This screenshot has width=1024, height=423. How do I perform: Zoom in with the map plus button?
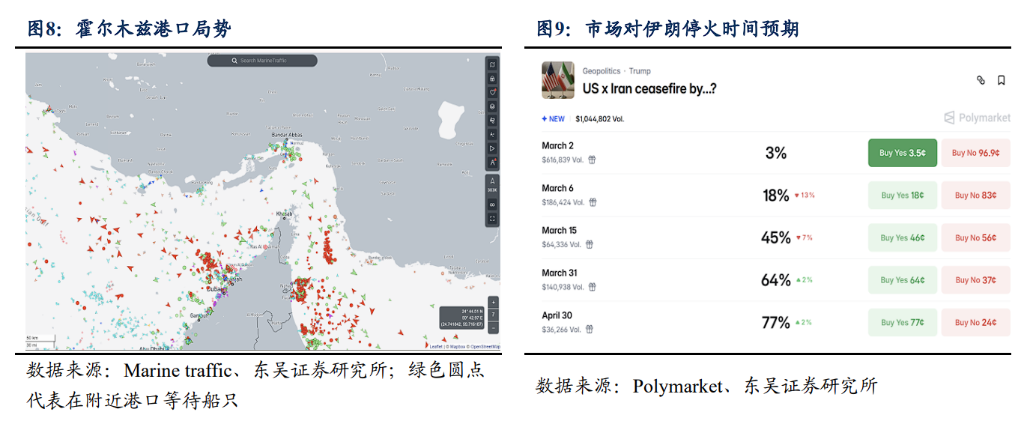(x=493, y=302)
